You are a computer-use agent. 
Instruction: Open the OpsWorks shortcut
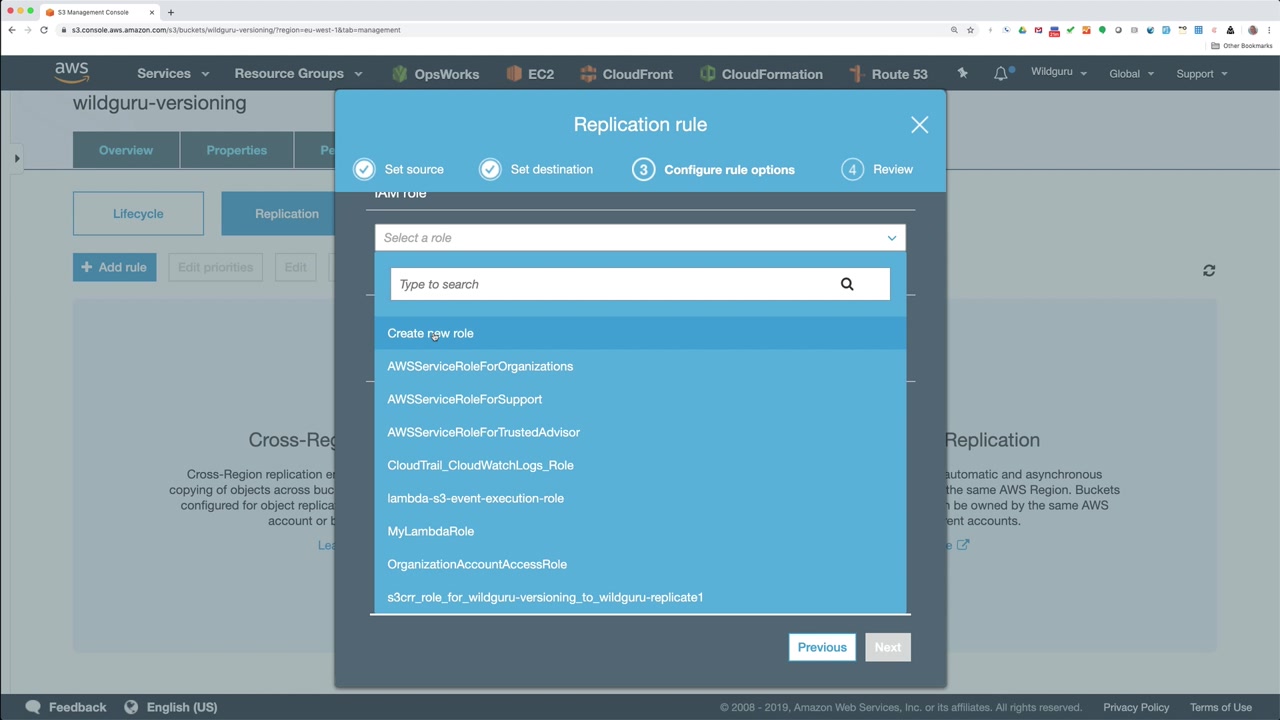[436, 74]
